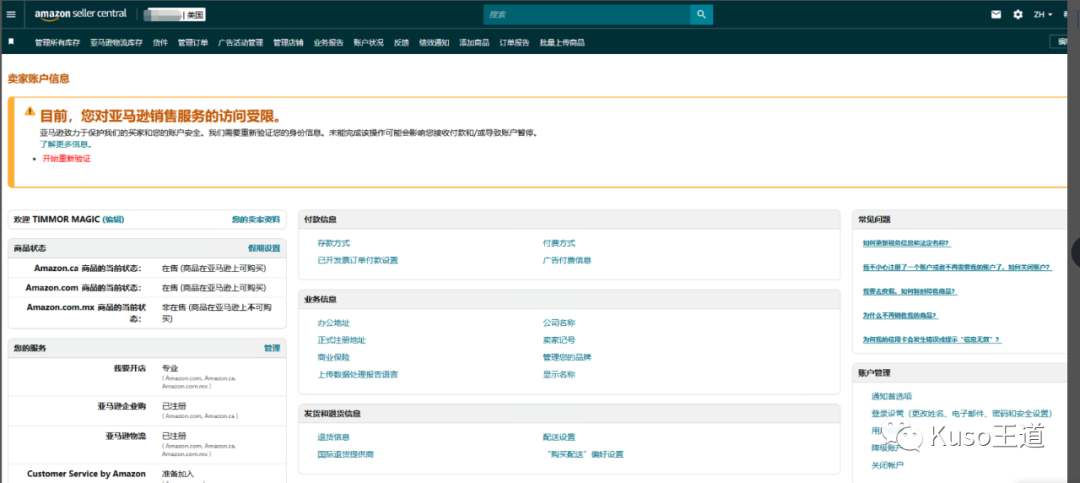Open 货件 in navigation bar
Viewport: 1080px width, 483px height.
[x=160, y=43]
